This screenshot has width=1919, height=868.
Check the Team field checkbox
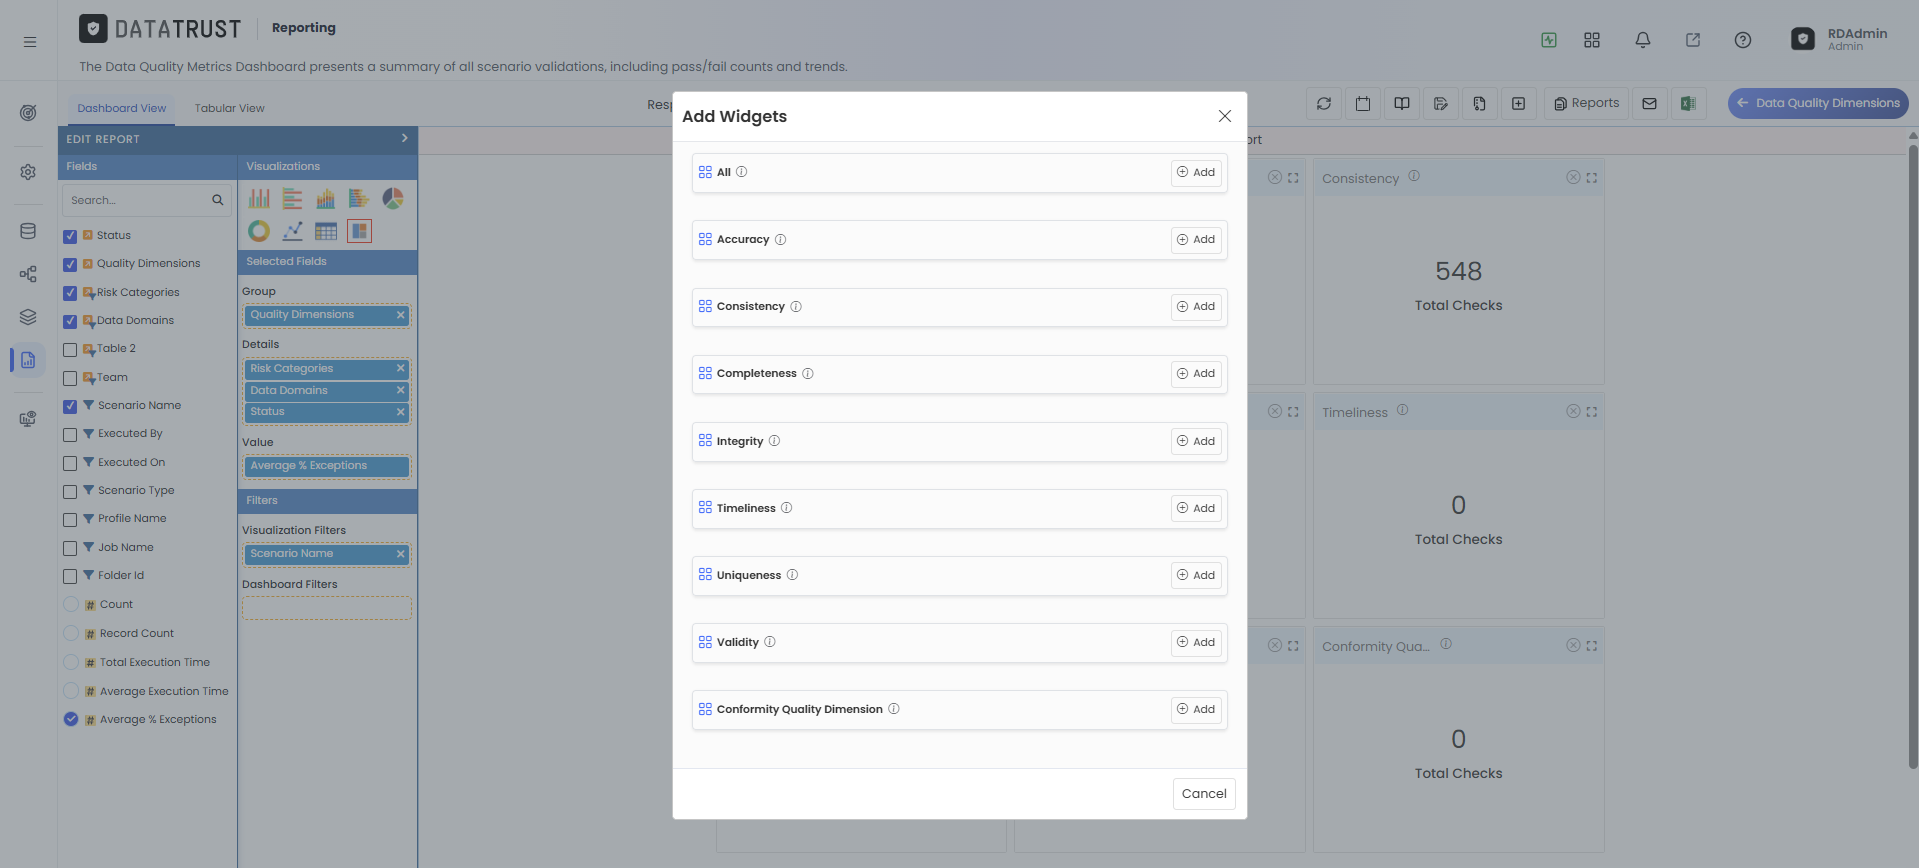70,378
